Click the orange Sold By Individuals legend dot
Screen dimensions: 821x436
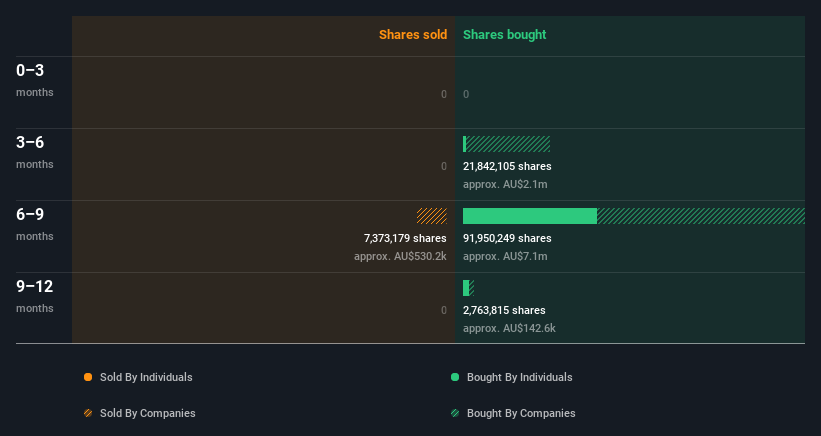coord(88,377)
